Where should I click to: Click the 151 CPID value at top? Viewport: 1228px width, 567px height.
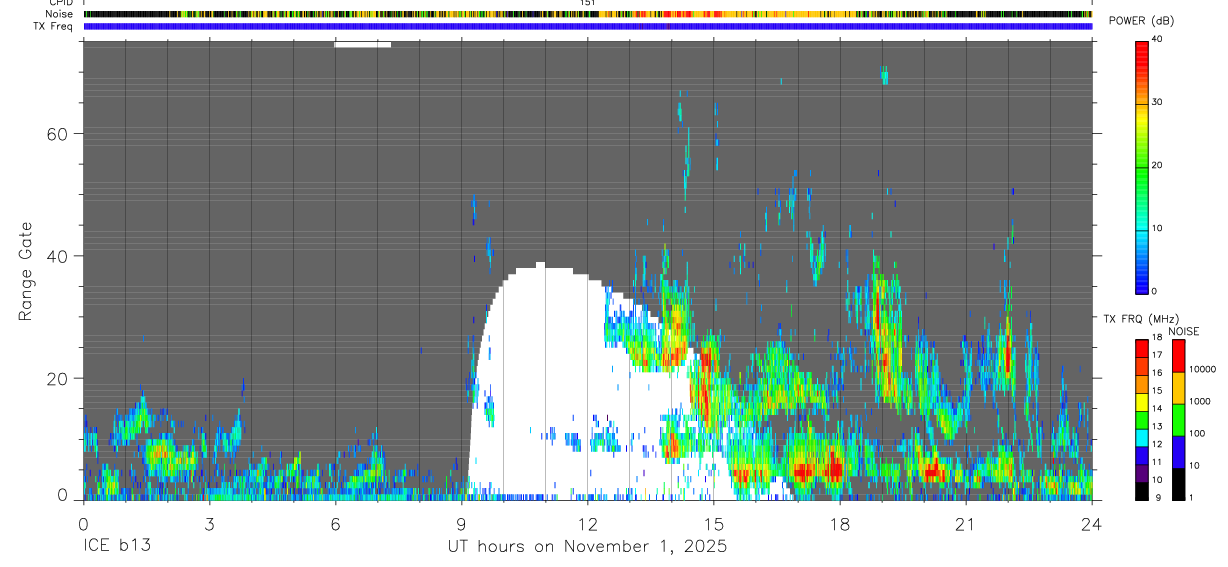(x=588, y=3)
